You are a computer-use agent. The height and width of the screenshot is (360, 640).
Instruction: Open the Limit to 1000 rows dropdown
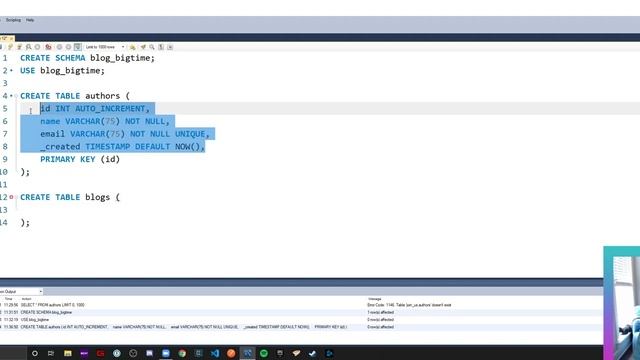point(105,47)
